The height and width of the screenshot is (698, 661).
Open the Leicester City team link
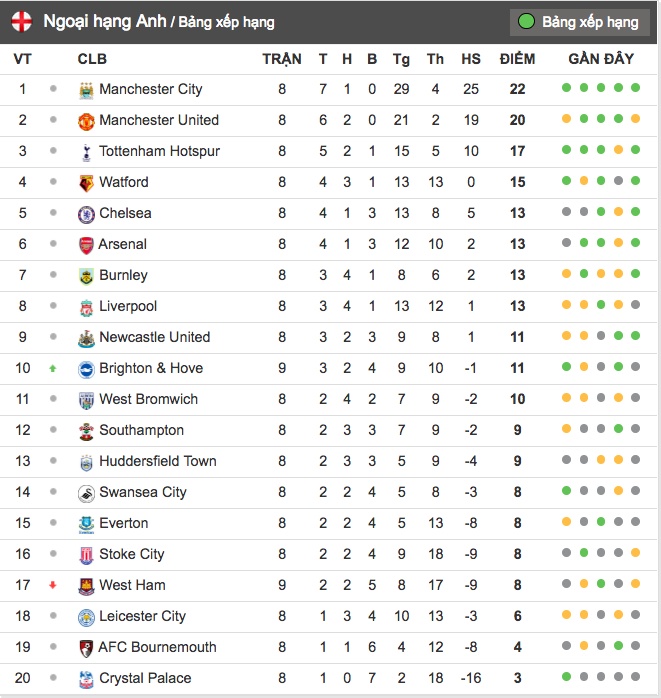point(142,616)
